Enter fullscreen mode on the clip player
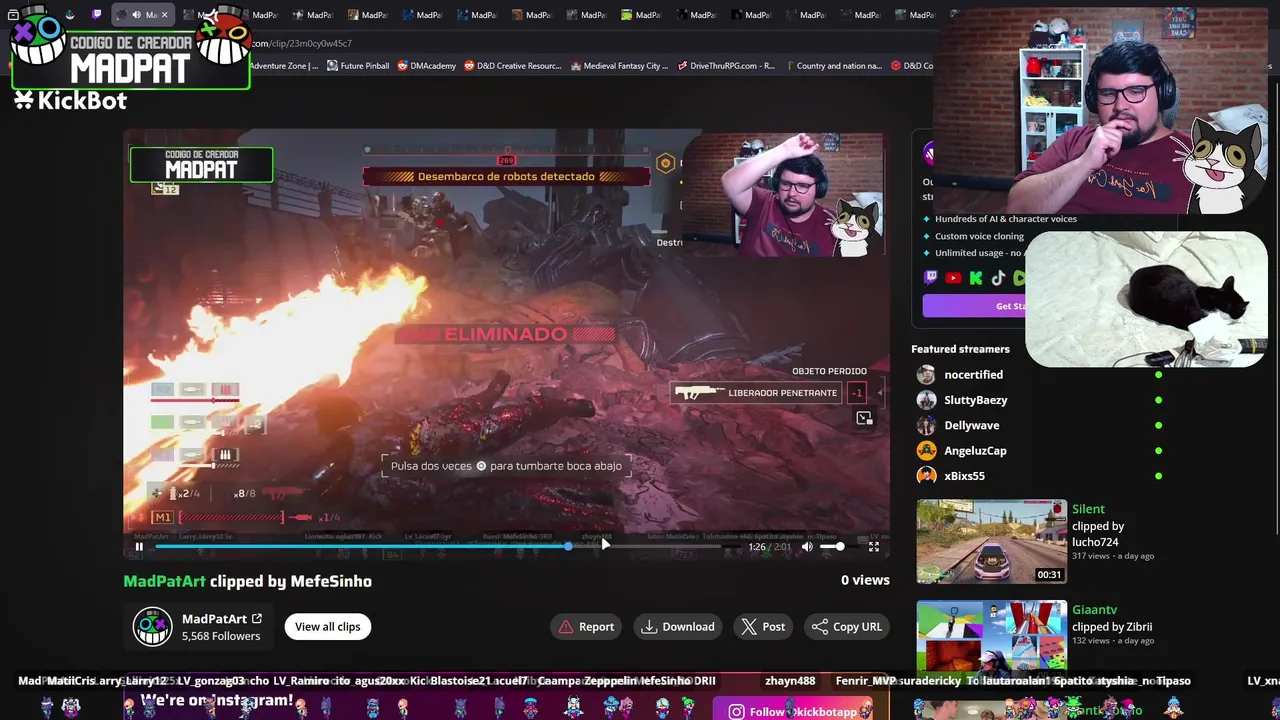The height and width of the screenshot is (720, 1280). click(874, 546)
